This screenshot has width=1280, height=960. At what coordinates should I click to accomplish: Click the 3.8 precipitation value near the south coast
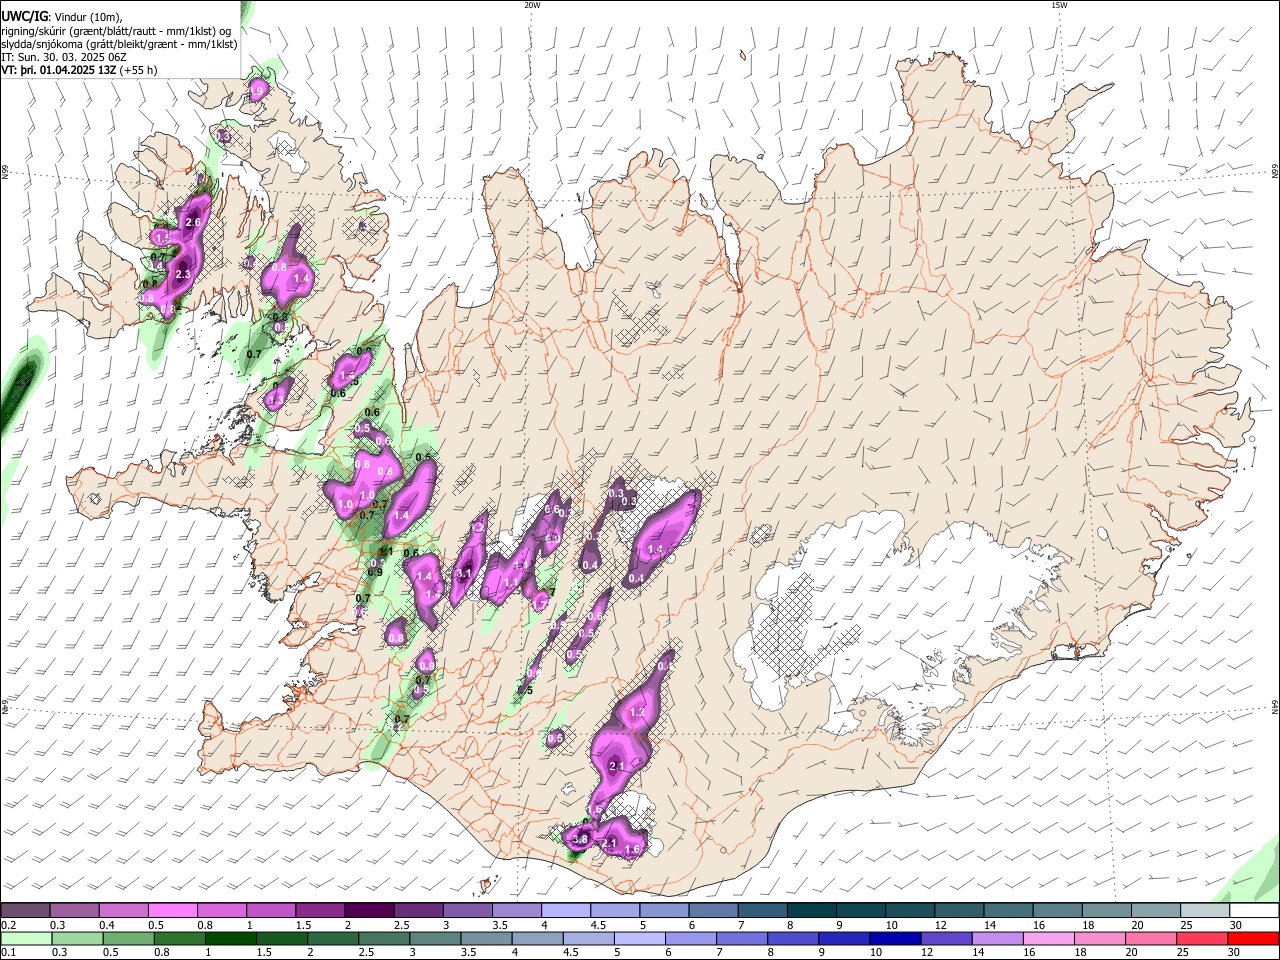pyautogui.click(x=580, y=840)
